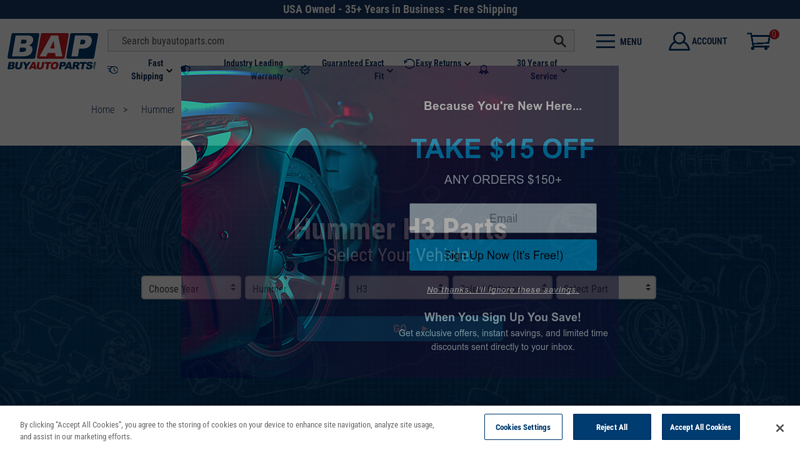Open the Account user icon
The width and height of the screenshot is (800, 450).
(x=679, y=41)
